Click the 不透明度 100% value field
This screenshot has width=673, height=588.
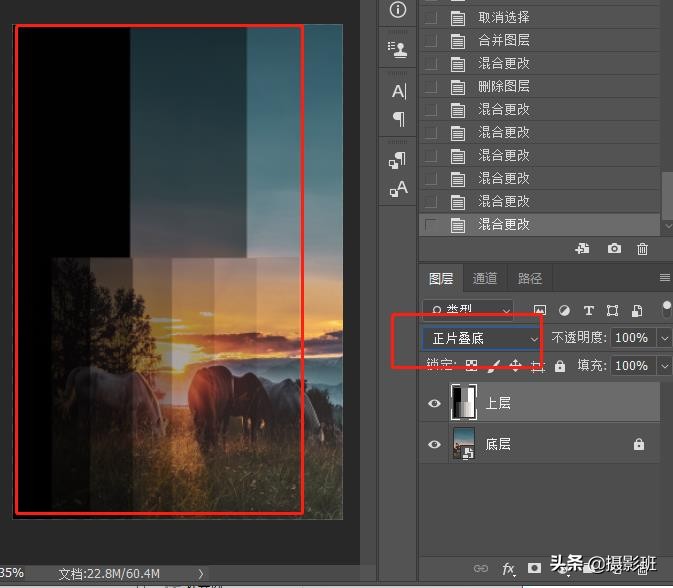tap(634, 338)
